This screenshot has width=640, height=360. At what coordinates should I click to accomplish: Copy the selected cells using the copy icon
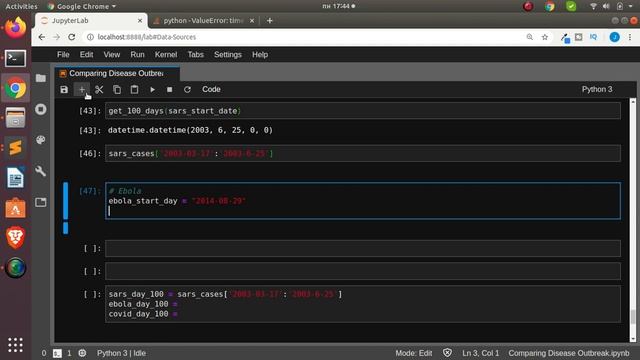117,89
